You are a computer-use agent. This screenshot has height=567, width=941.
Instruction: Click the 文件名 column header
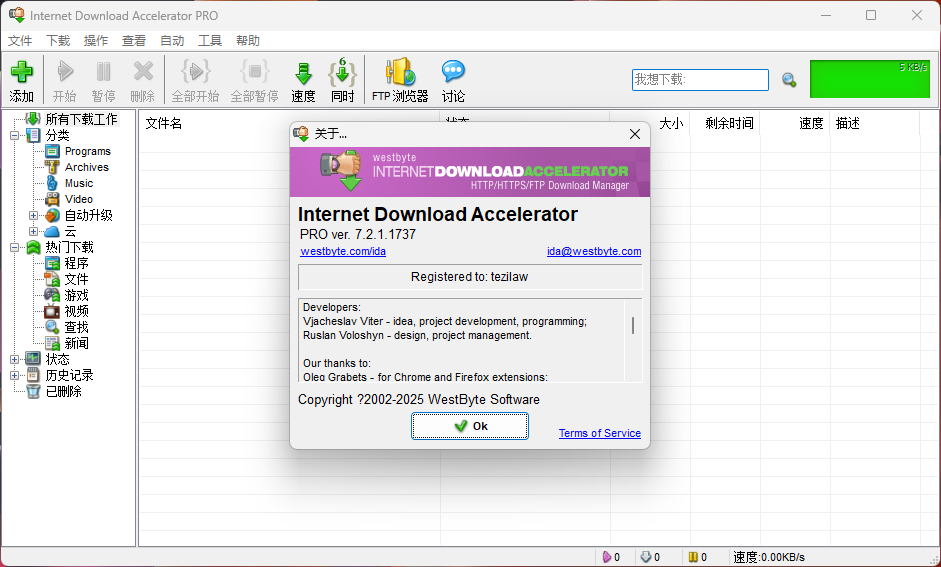tap(164, 124)
